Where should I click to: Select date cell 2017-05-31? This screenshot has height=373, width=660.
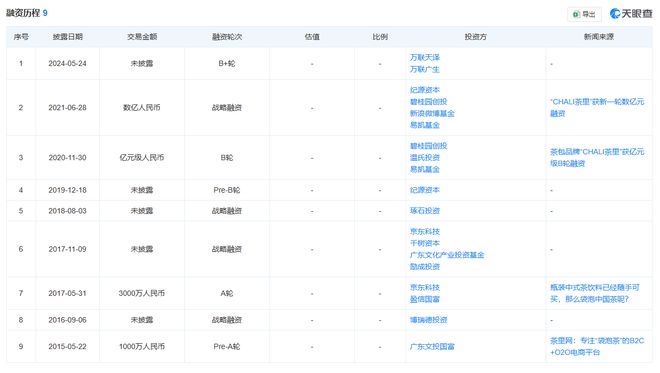click(67, 293)
